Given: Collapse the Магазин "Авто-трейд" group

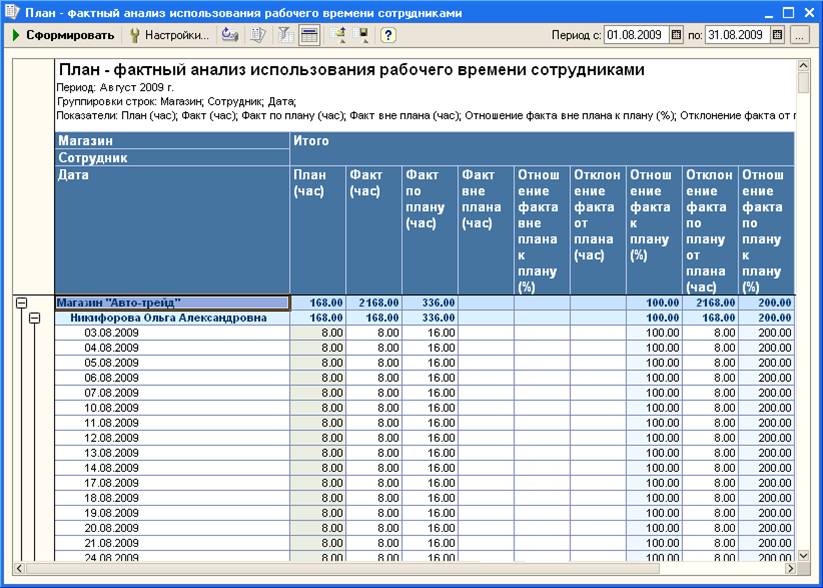Looking at the screenshot, I should click(22, 303).
